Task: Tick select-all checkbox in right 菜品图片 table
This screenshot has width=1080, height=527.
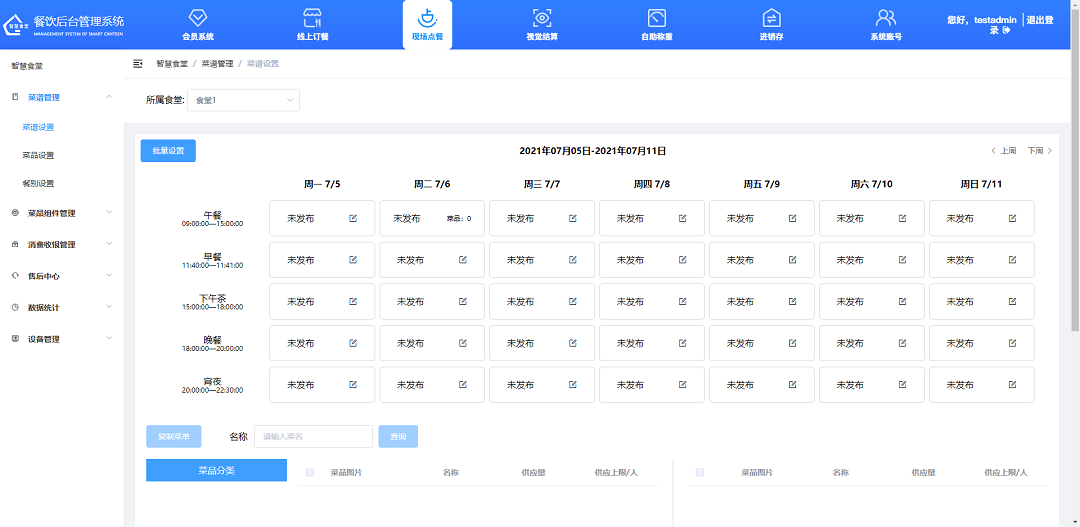Action: coord(700,472)
